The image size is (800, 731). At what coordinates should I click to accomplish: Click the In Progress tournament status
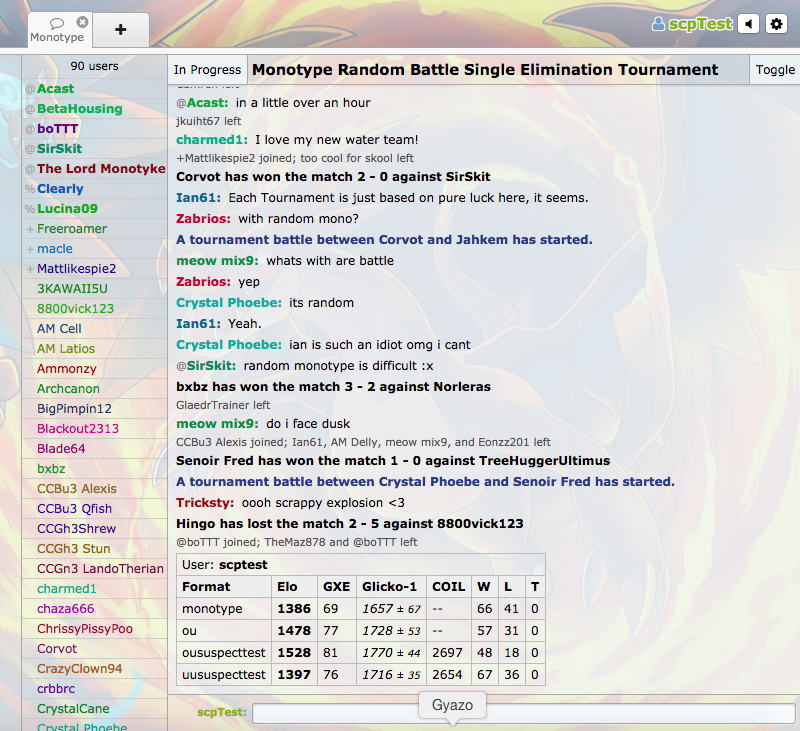[207, 70]
